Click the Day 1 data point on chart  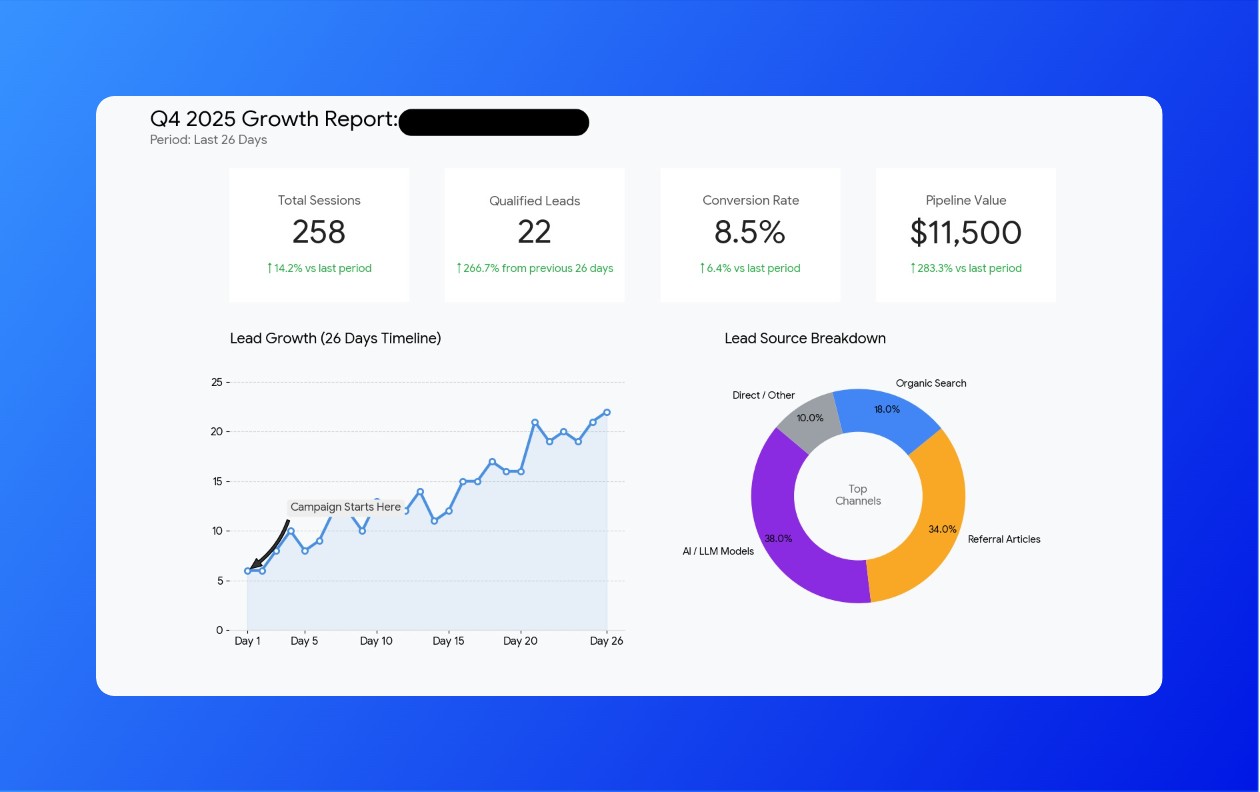[x=248, y=571]
